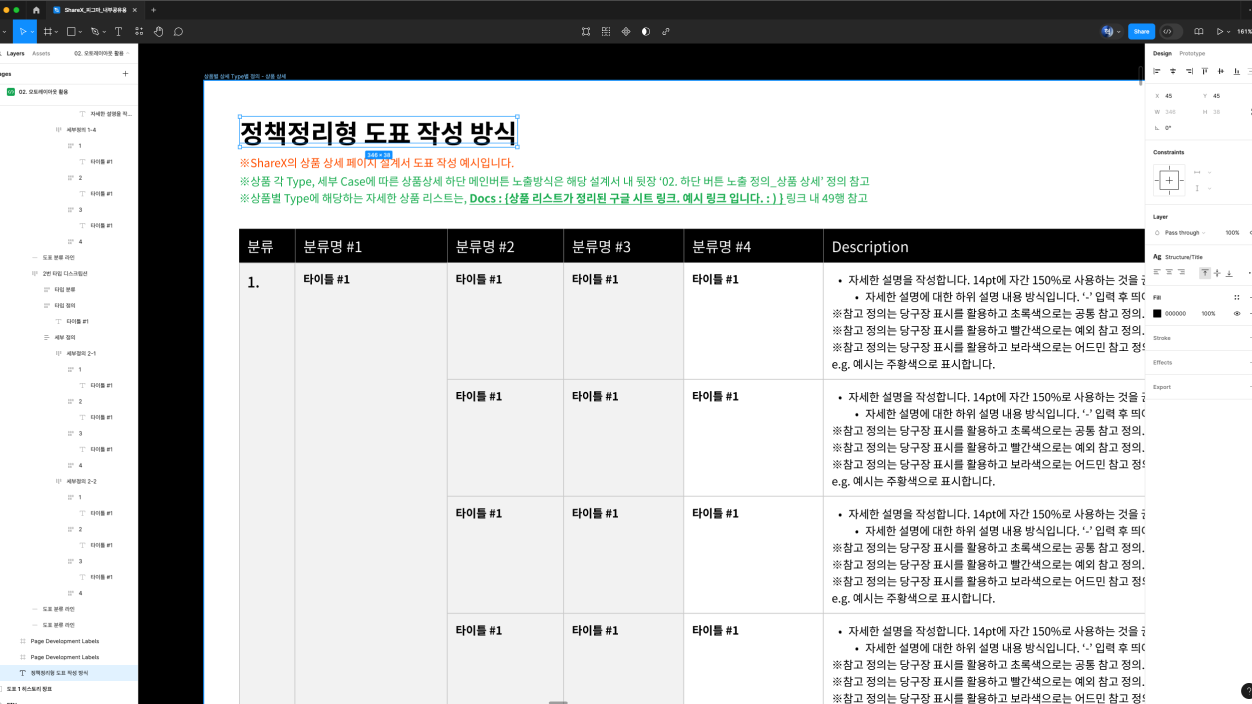Open the shape tool dropdown arrow

tap(81, 32)
